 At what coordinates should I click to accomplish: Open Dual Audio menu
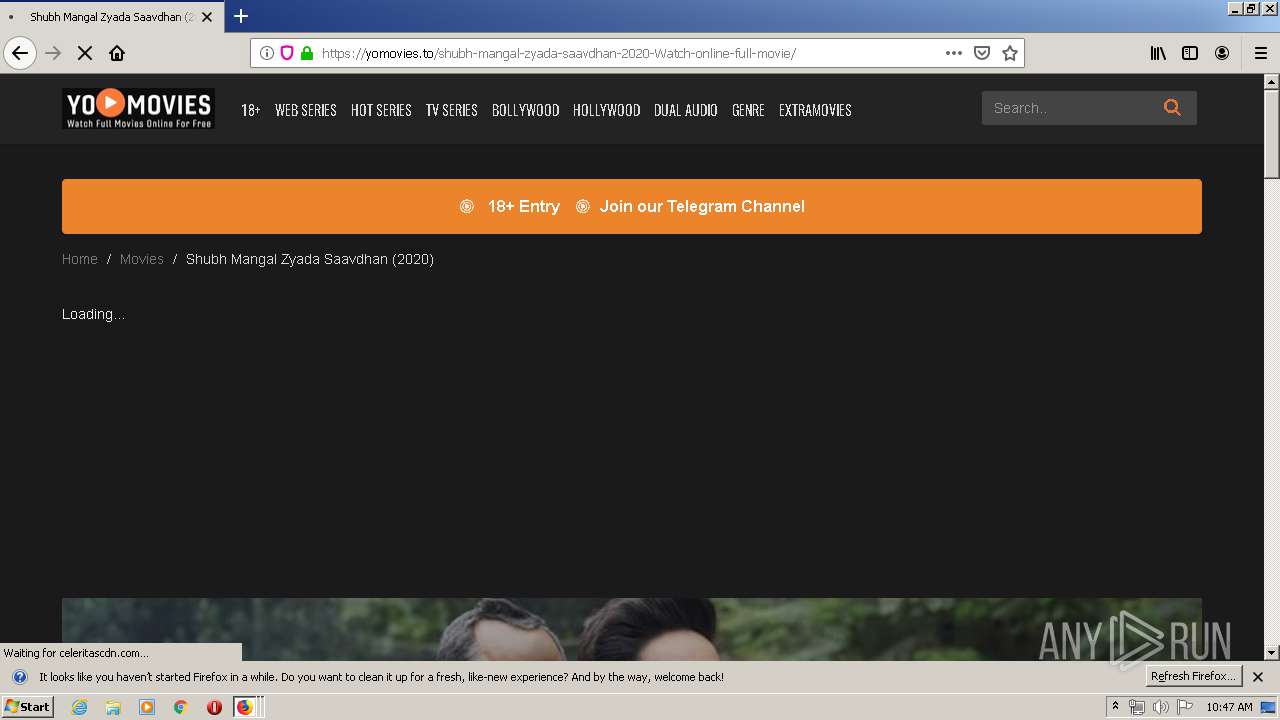686,110
